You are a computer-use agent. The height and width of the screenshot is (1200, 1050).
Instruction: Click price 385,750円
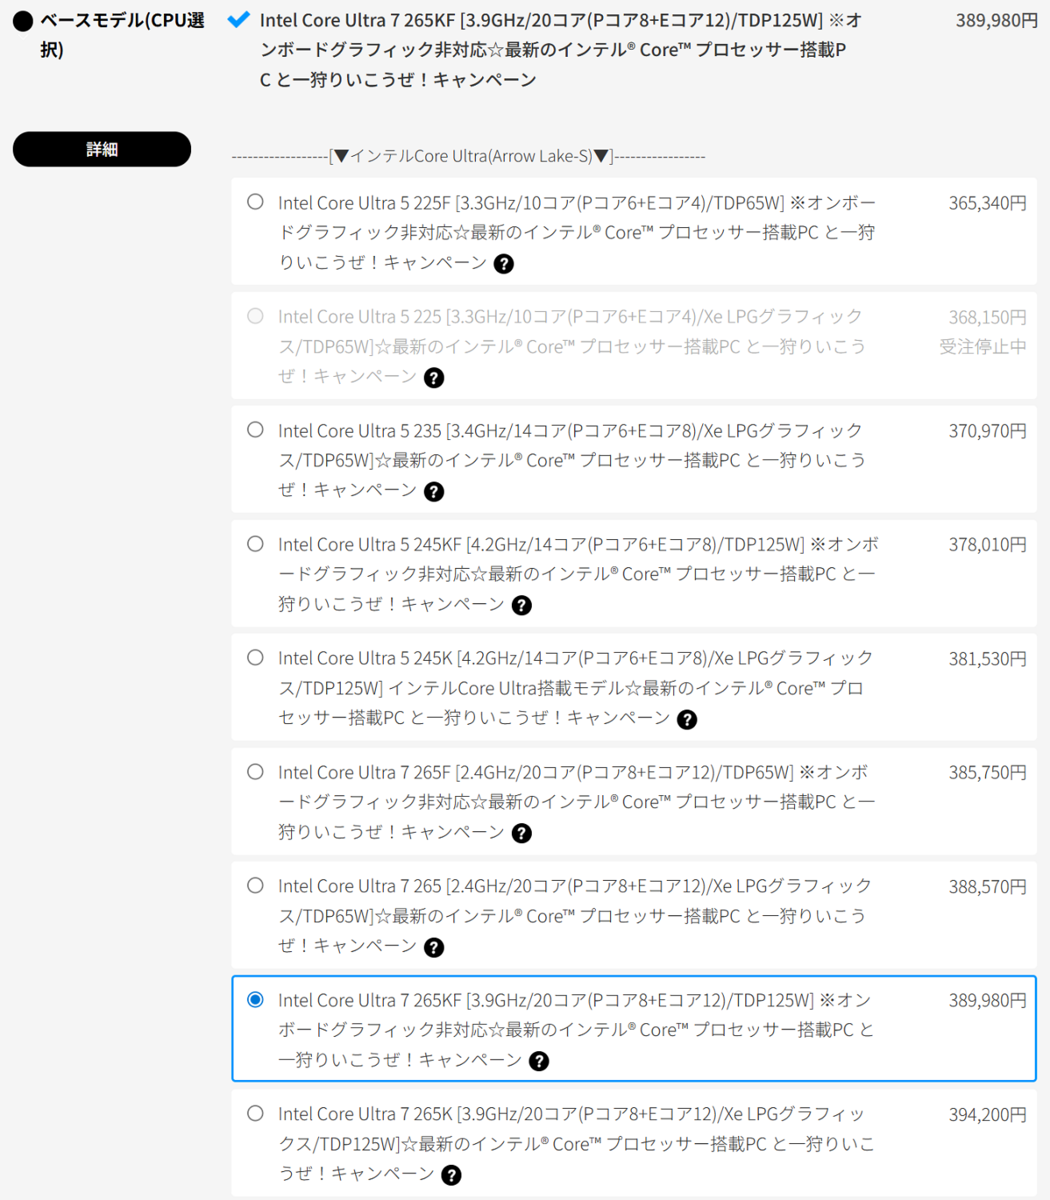pyautogui.click(x=987, y=773)
